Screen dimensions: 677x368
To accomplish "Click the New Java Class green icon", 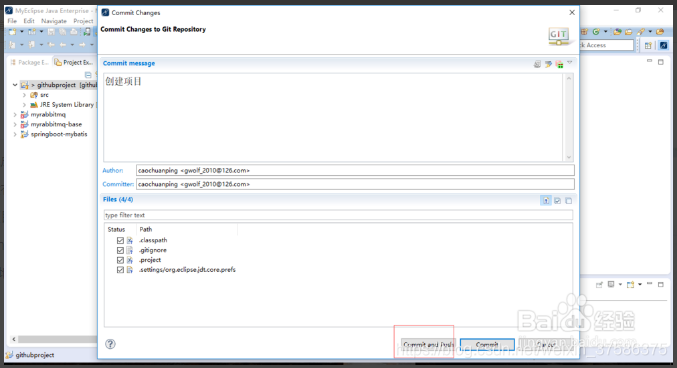I will (x=596, y=32).
